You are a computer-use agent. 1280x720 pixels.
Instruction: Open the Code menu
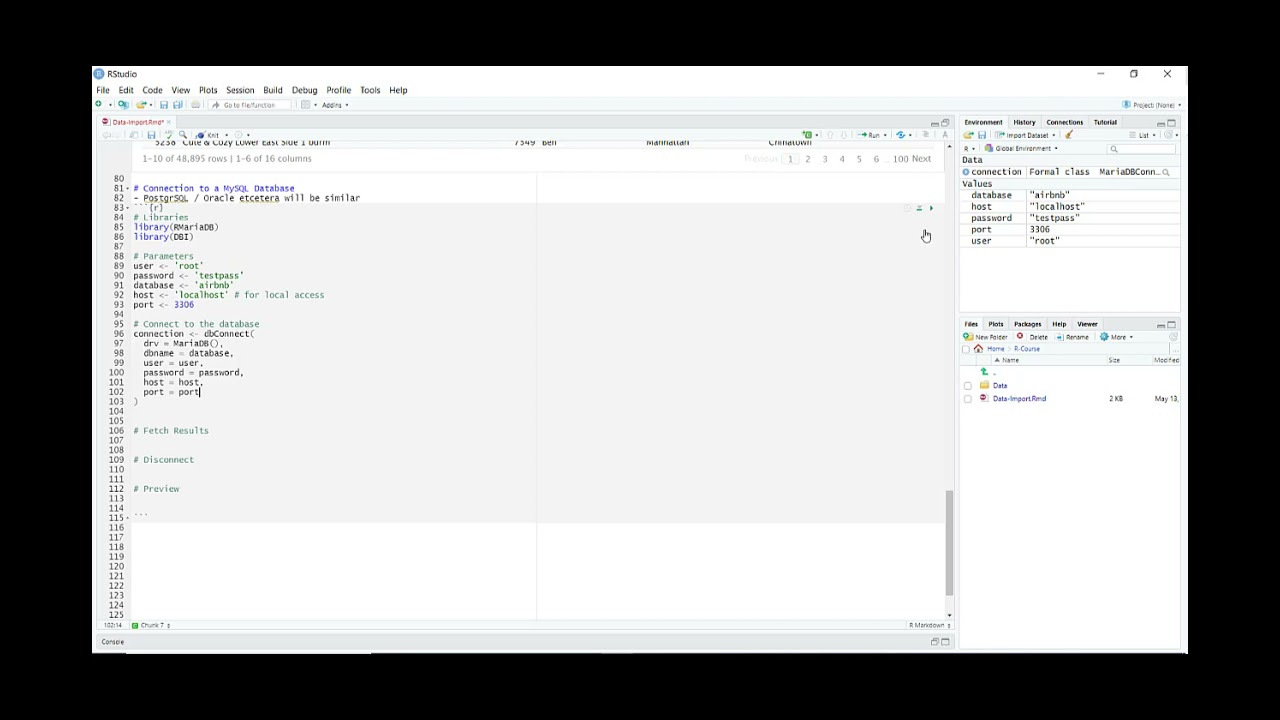point(152,90)
